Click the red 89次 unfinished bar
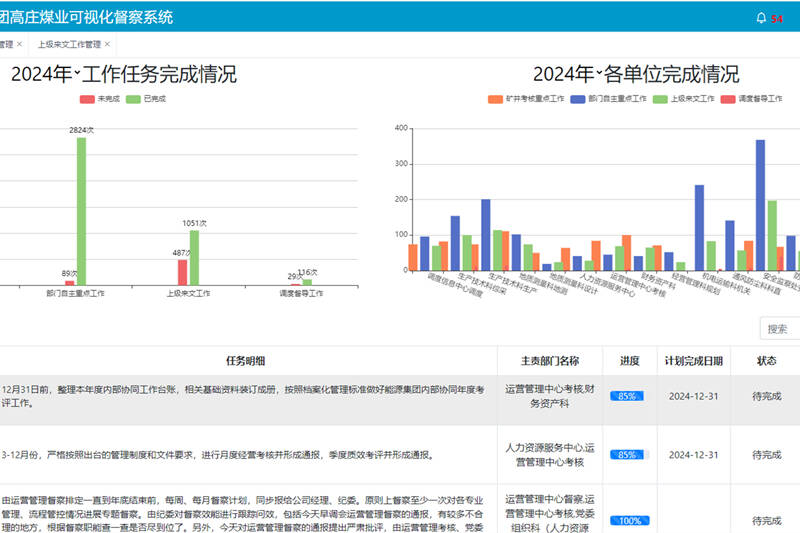 point(70,283)
